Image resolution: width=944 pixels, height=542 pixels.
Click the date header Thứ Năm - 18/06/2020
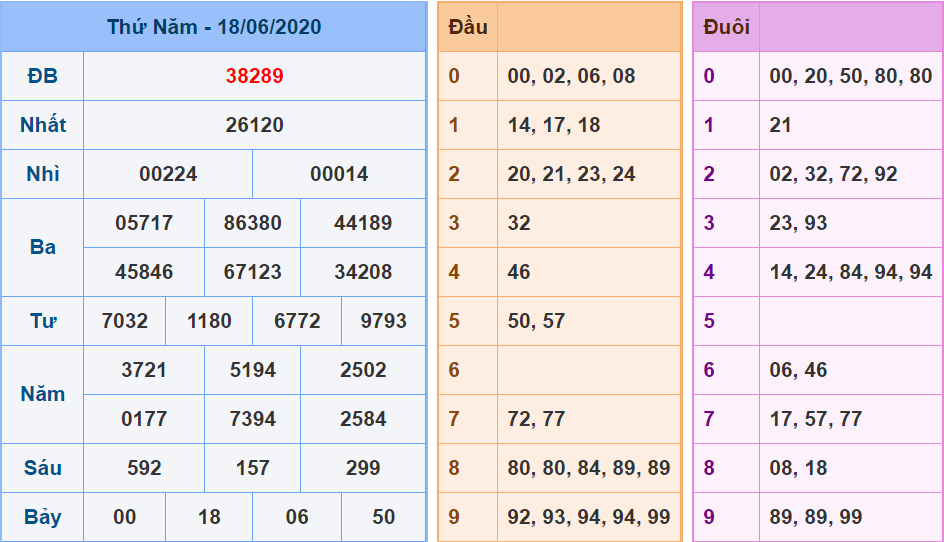click(214, 27)
